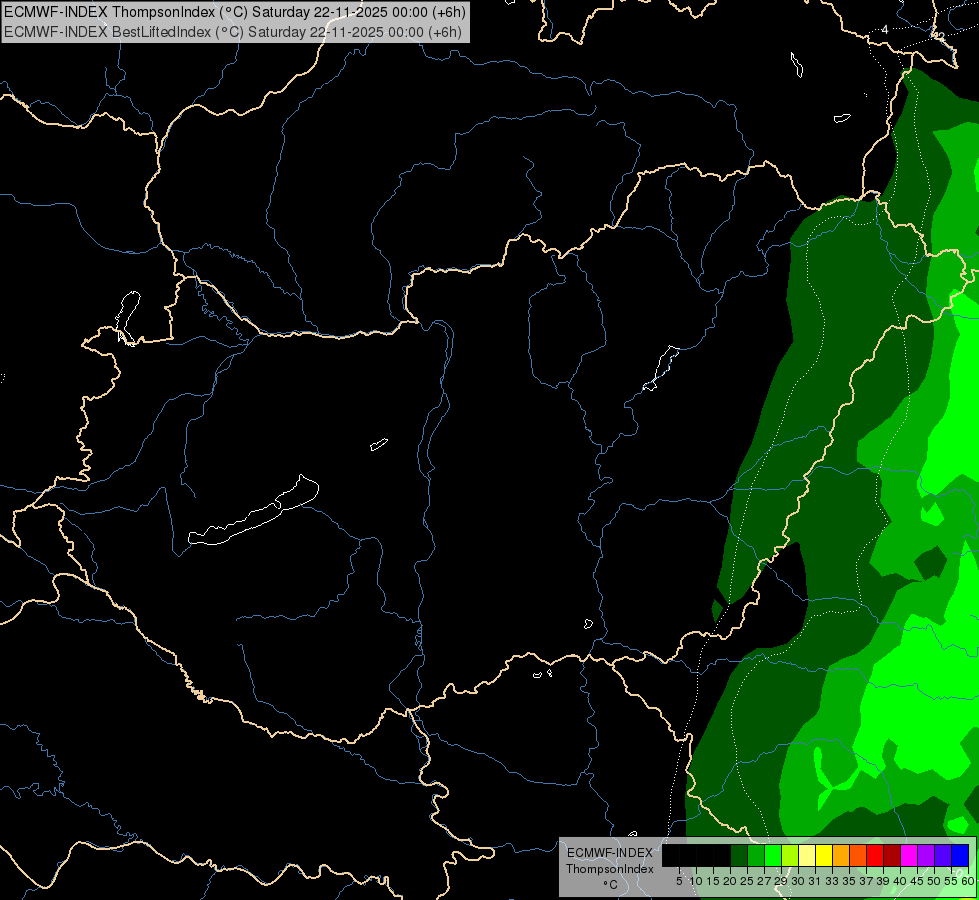Click the Lake Neusiedl outline near western border
This screenshot has height=900, width=979.
point(128,318)
